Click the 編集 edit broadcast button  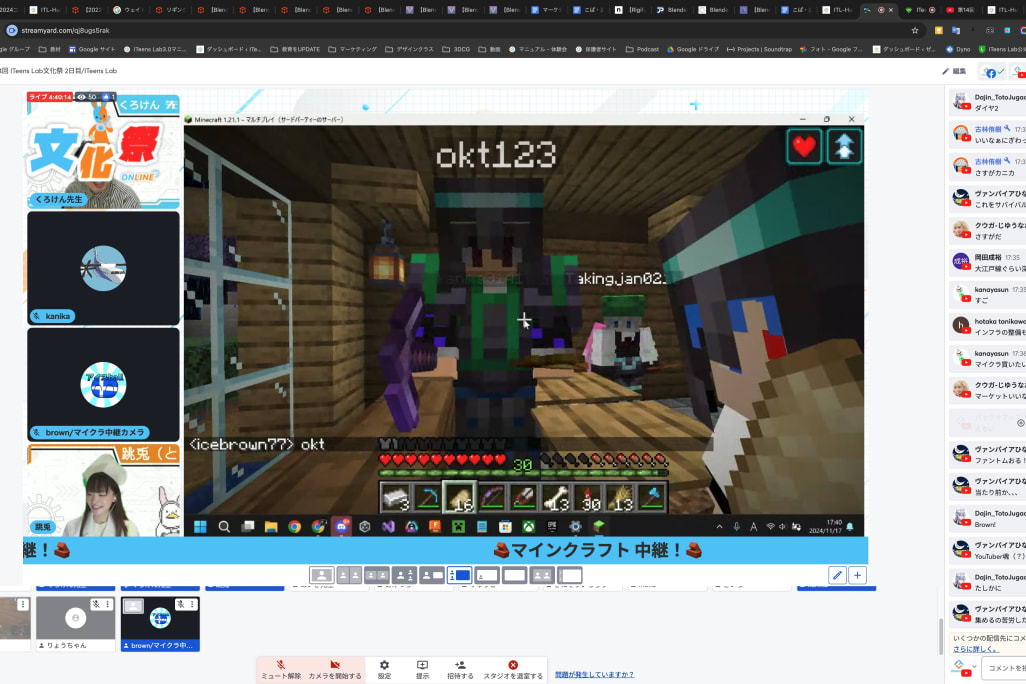click(953, 72)
